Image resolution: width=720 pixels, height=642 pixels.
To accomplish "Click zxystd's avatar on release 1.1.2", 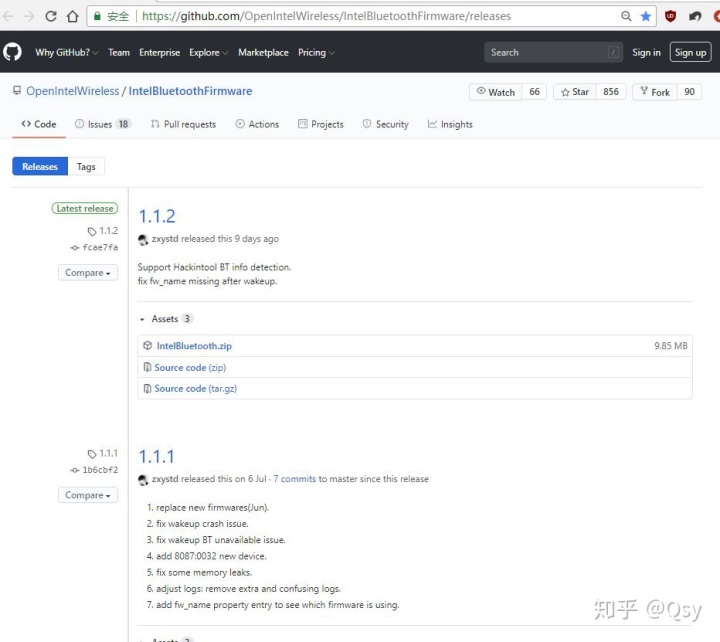I will coord(143,239).
